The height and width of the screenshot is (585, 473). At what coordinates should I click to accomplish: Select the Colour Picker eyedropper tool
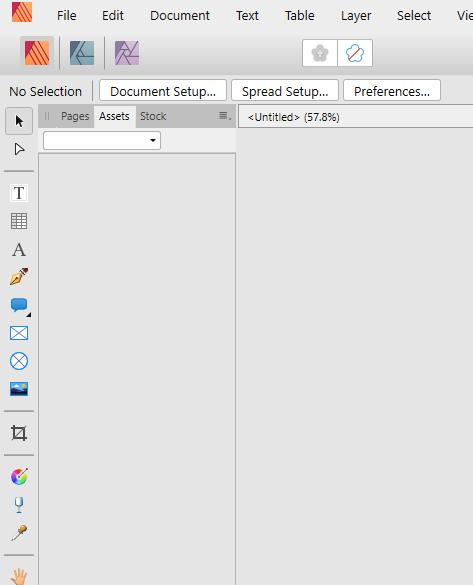point(19,533)
